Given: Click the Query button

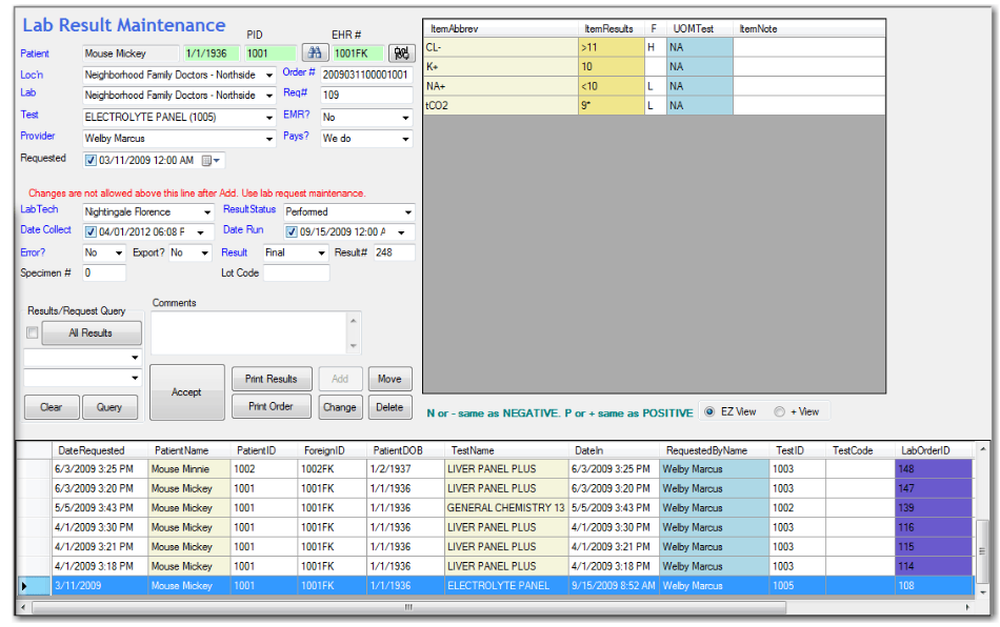Looking at the screenshot, I should (110, 407).
